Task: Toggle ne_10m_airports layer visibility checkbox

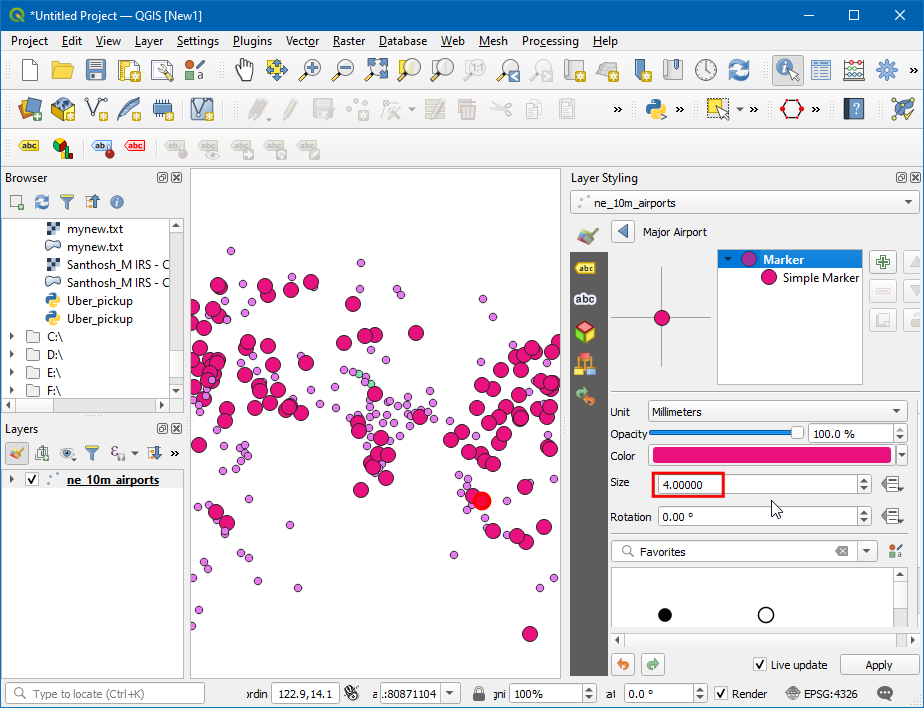Action: click(32, 480)
